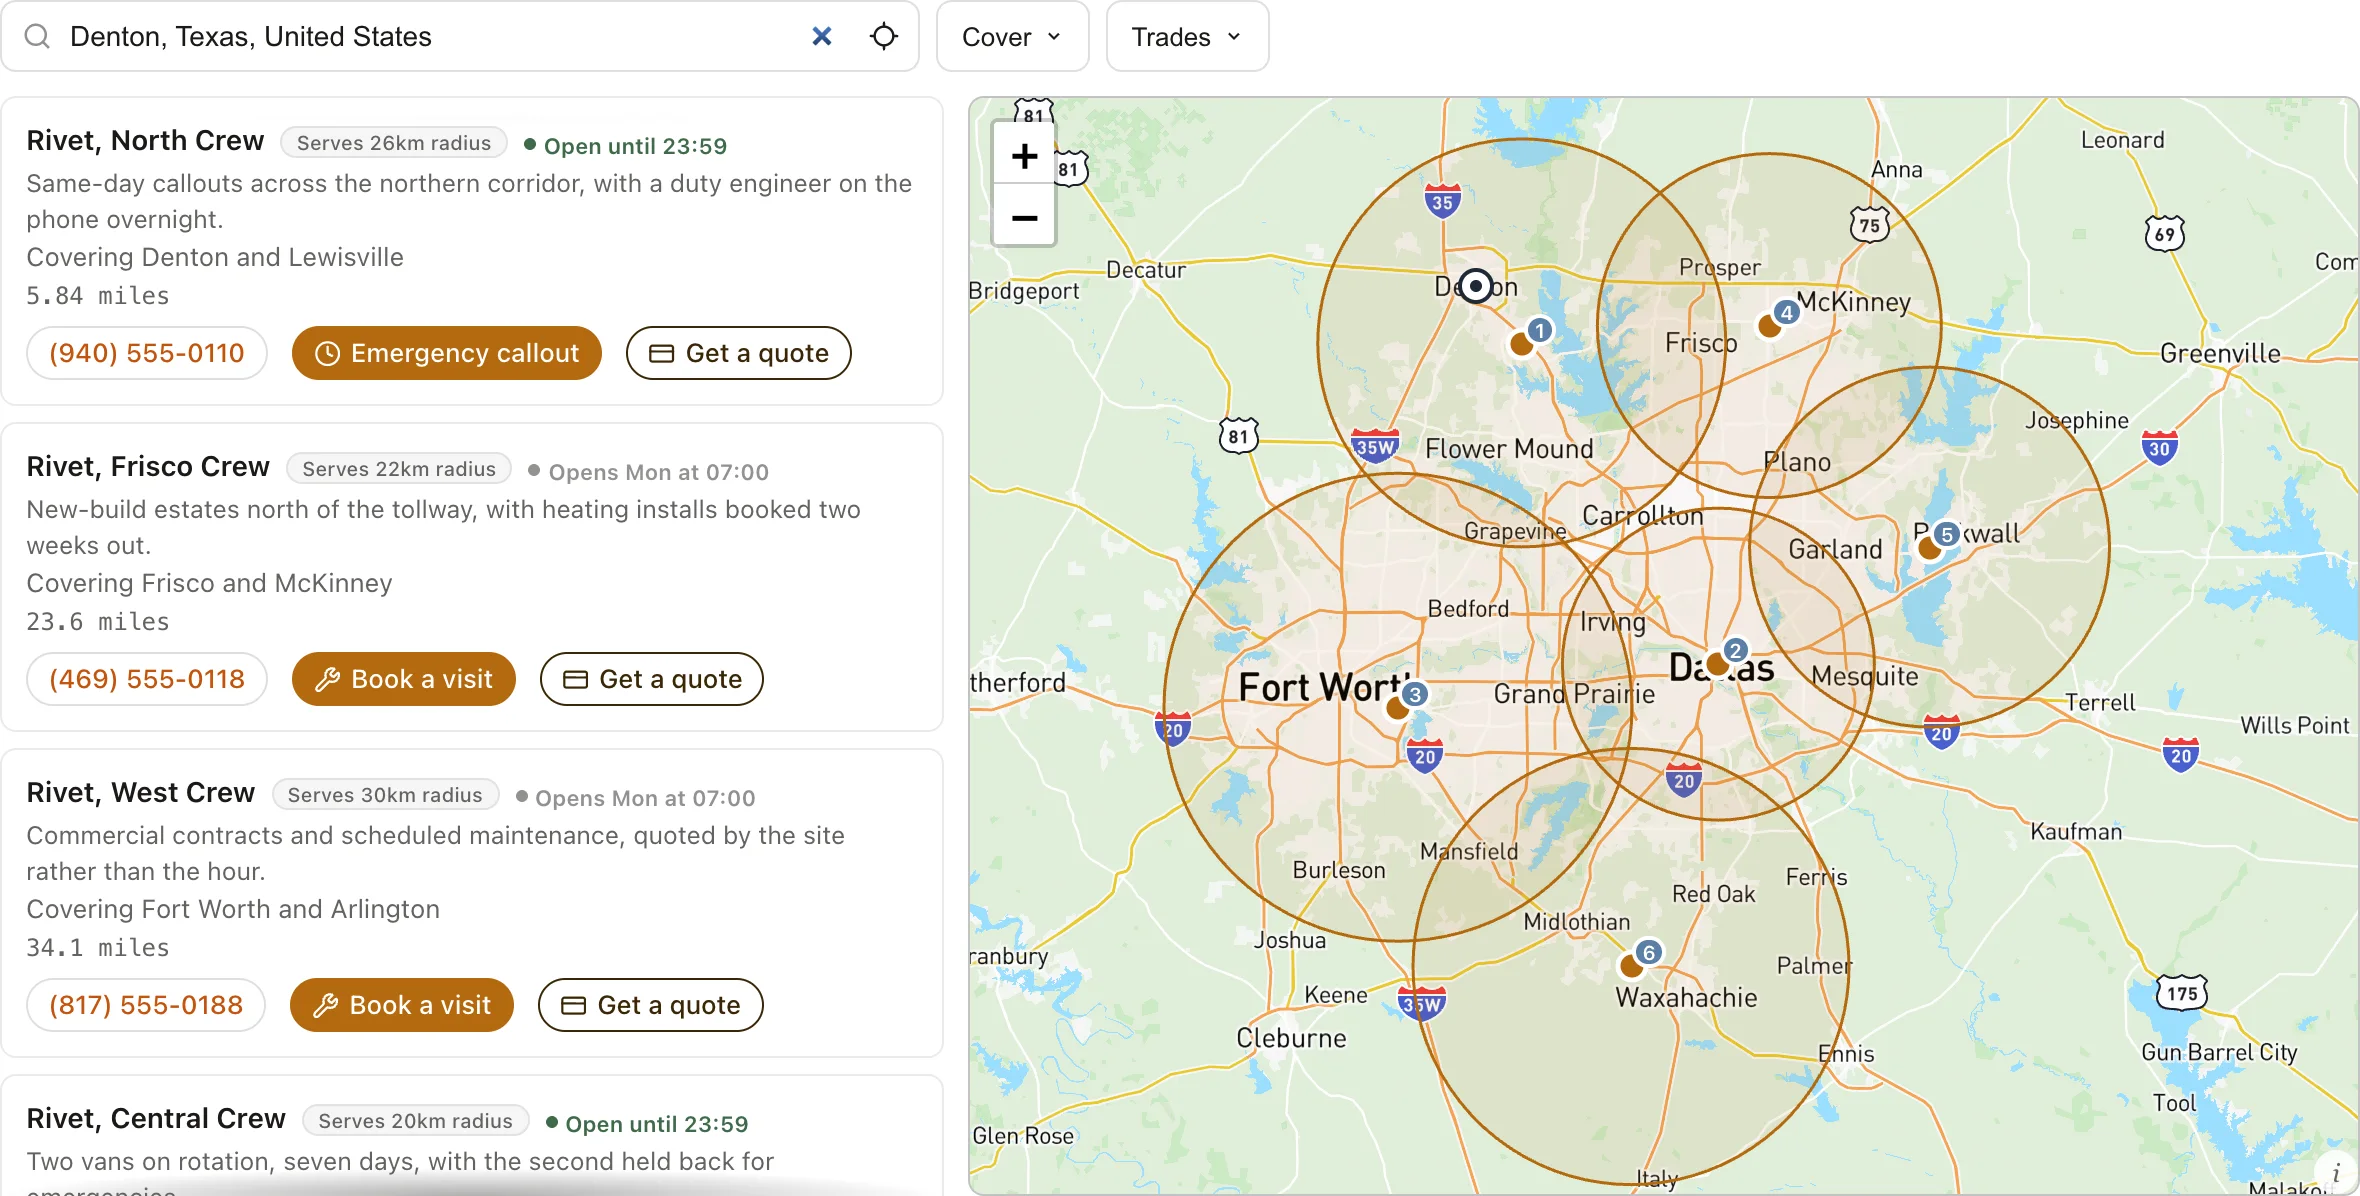Use my current location crosshair icon
2360x1196 pixels.
point(884,37)
